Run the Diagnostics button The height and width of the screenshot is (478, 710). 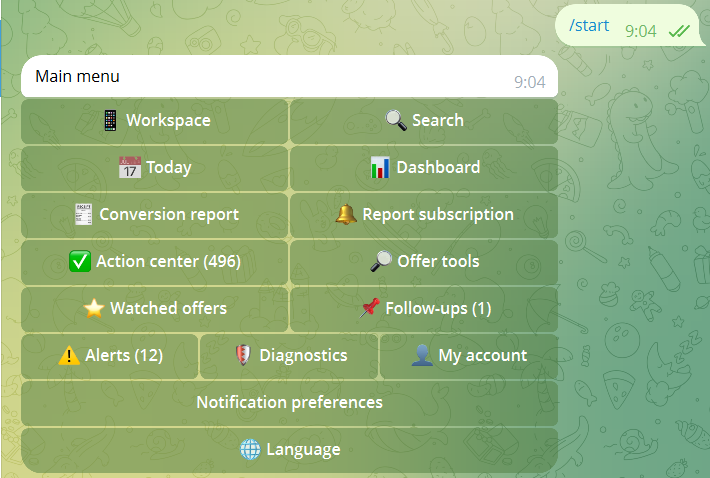[289, 356]
